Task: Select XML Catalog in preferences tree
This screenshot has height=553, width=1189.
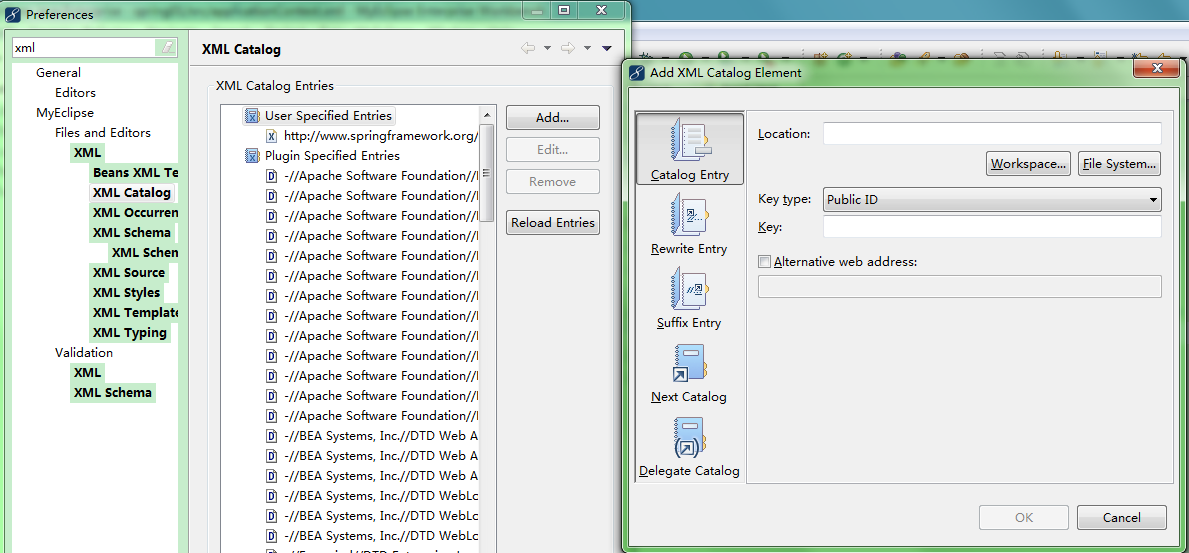Action: [x=131, y=192]
